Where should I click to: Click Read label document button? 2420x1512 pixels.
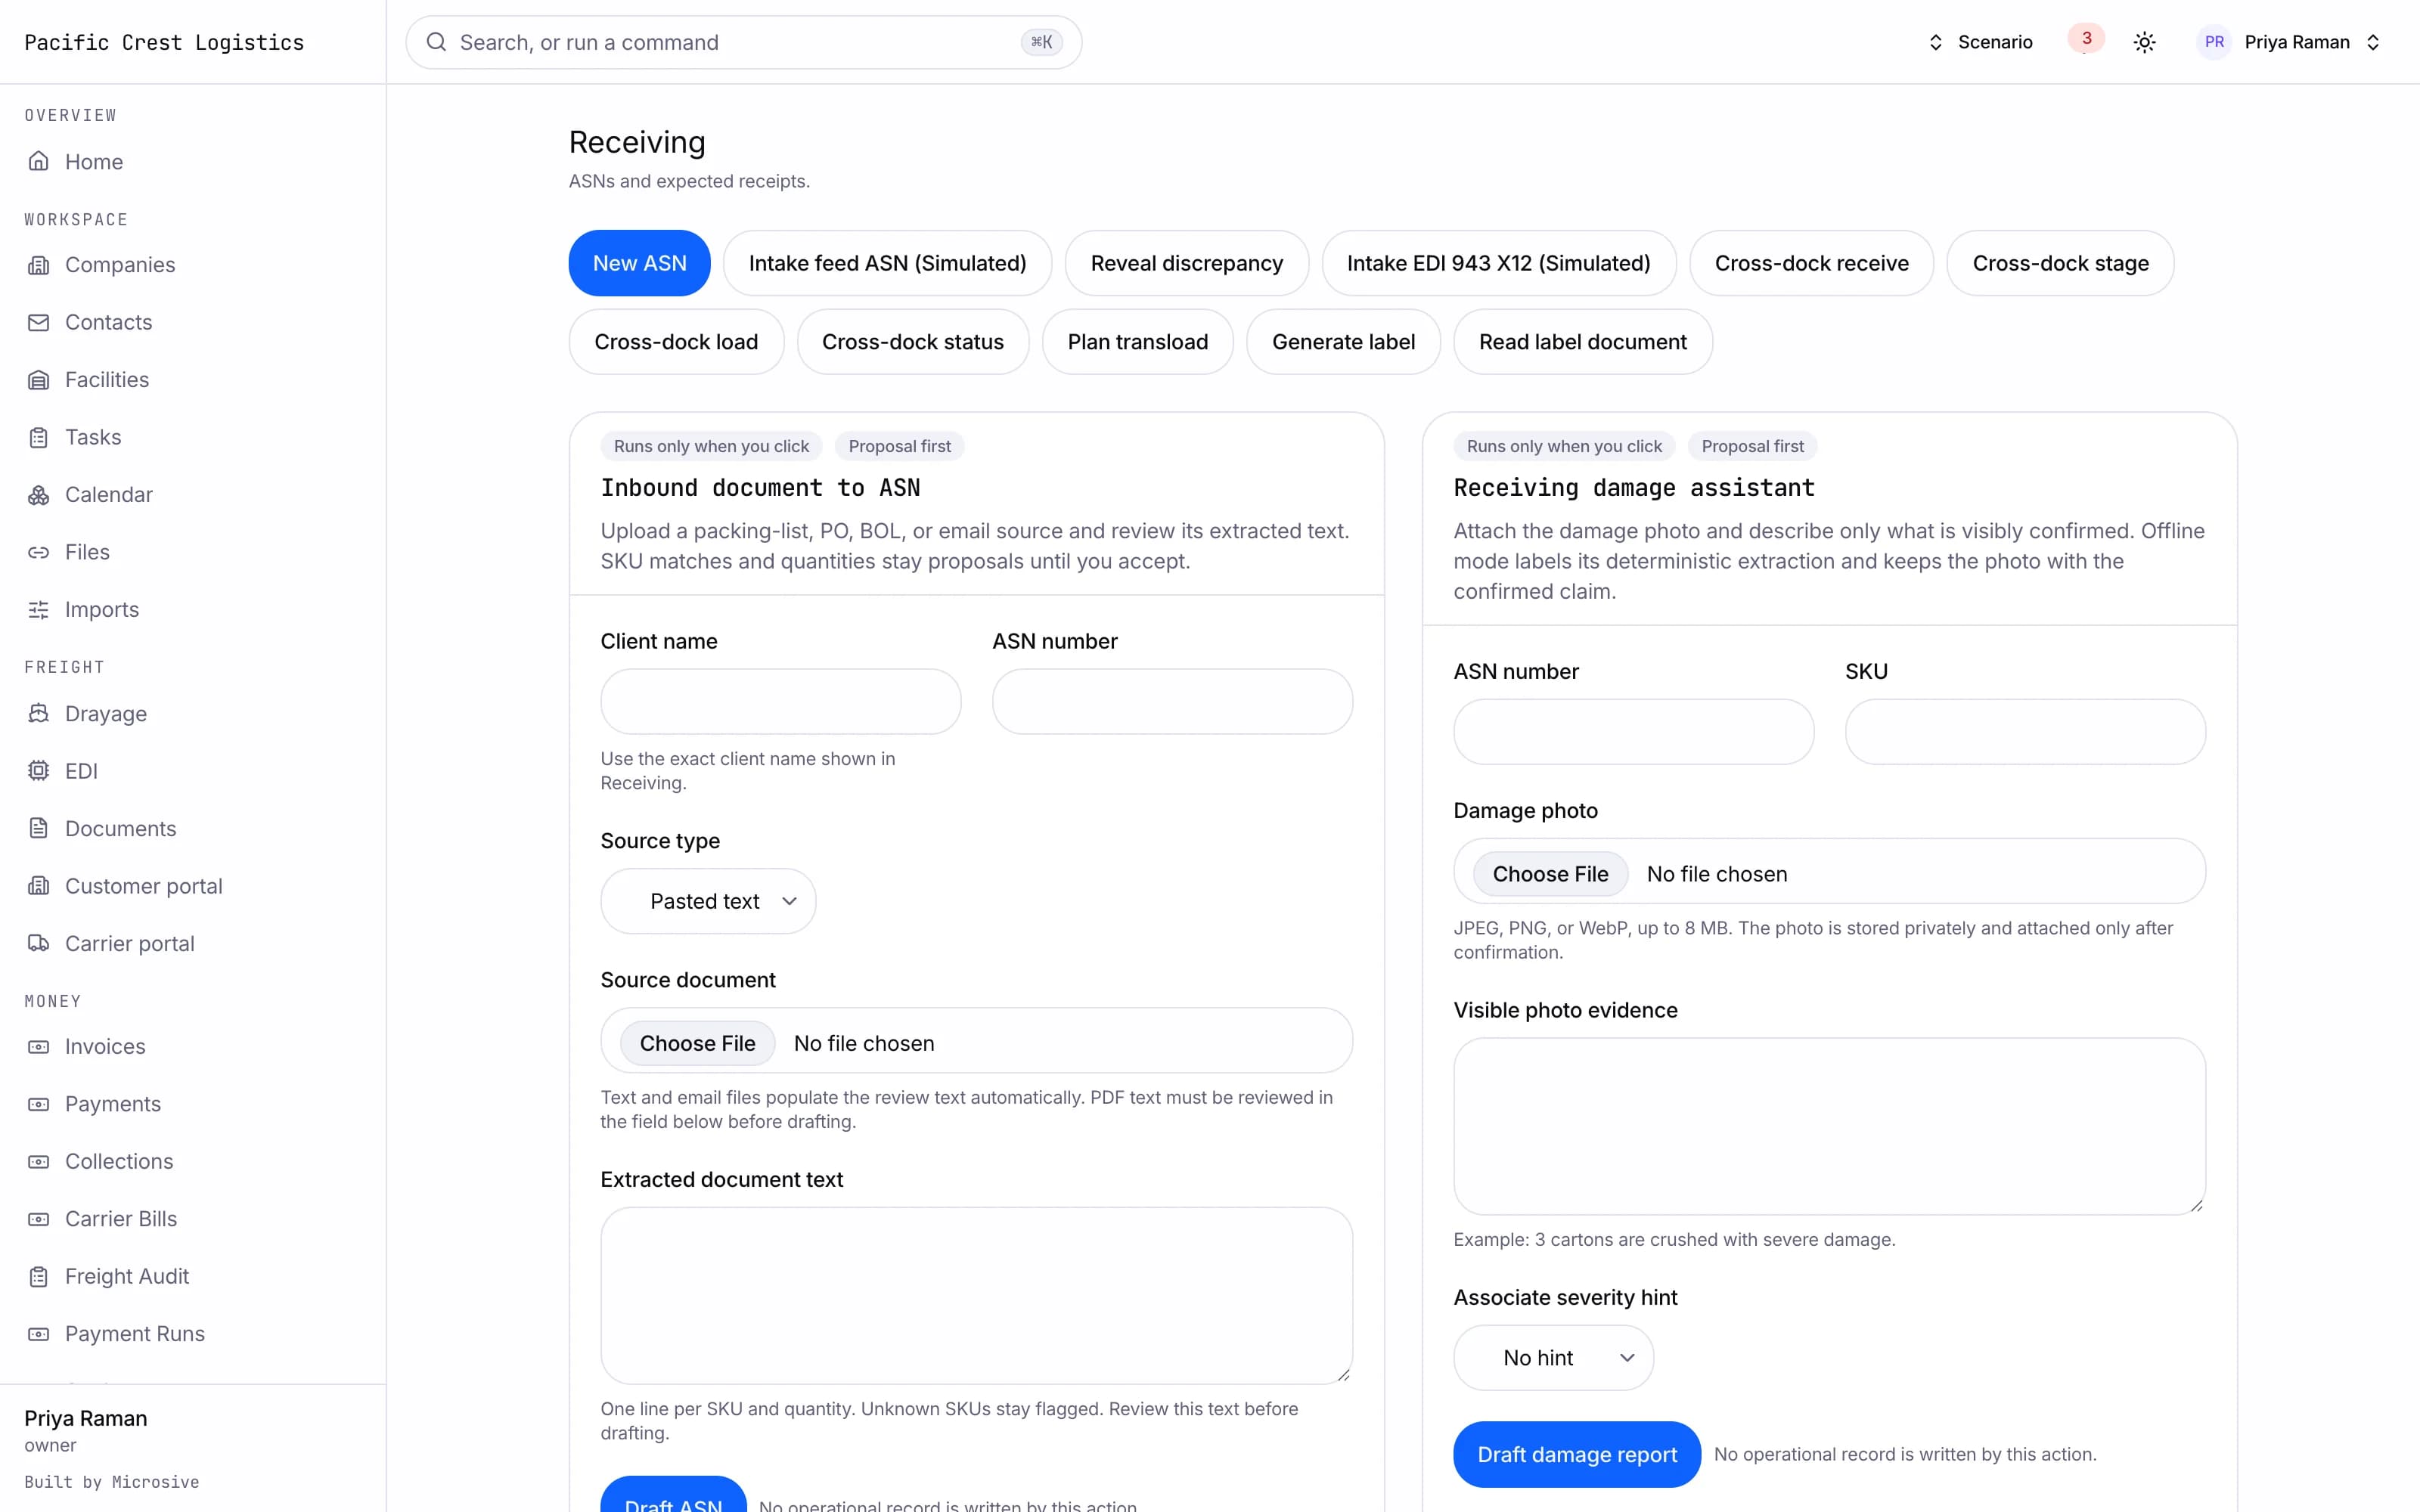click(x=1583, y=342)
